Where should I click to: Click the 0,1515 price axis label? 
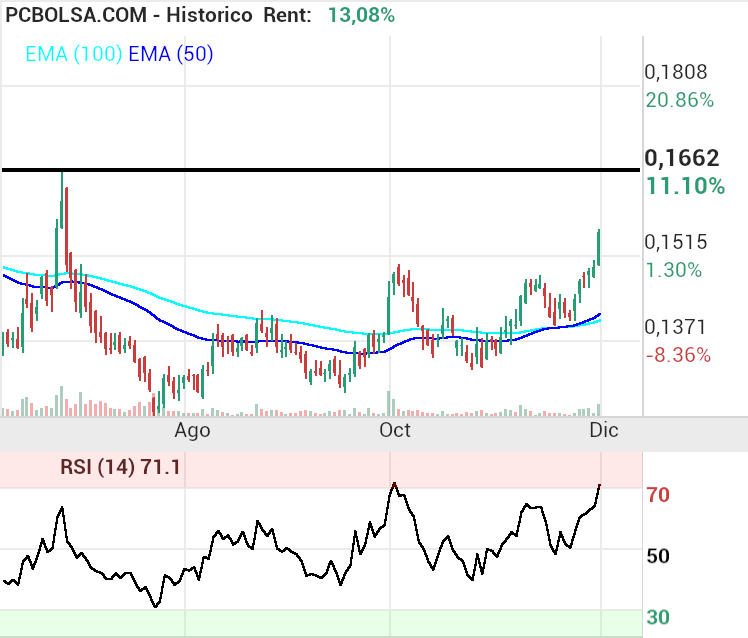pyautogui.click(x=676, y=242)
